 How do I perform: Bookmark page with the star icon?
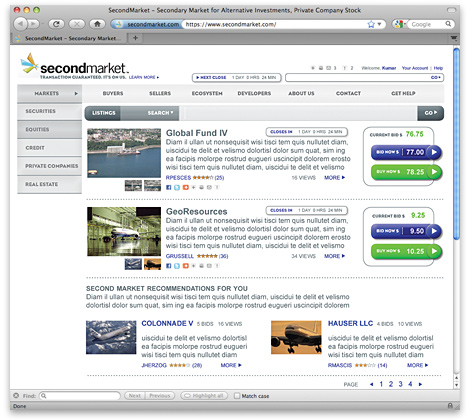371,24
